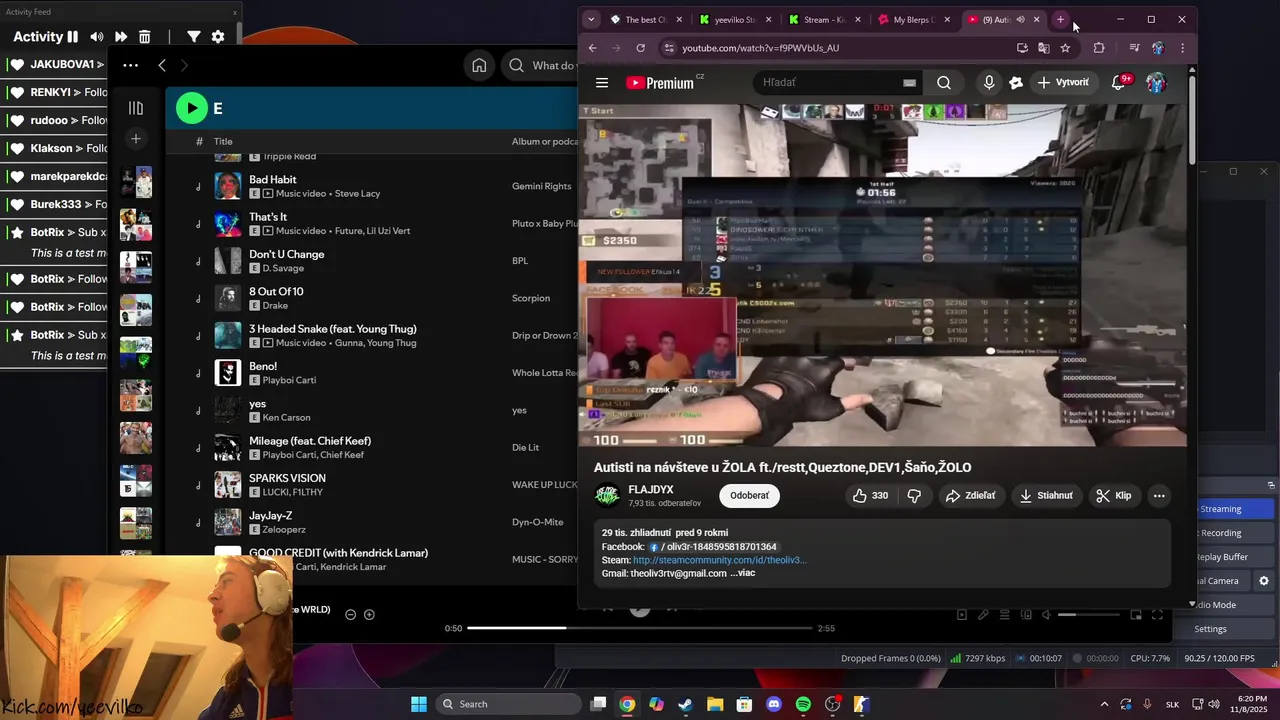This screenshot has height=720, width=1280.
Task: Select '8 Out Of 10' by Drake
Action: [276, 291]
